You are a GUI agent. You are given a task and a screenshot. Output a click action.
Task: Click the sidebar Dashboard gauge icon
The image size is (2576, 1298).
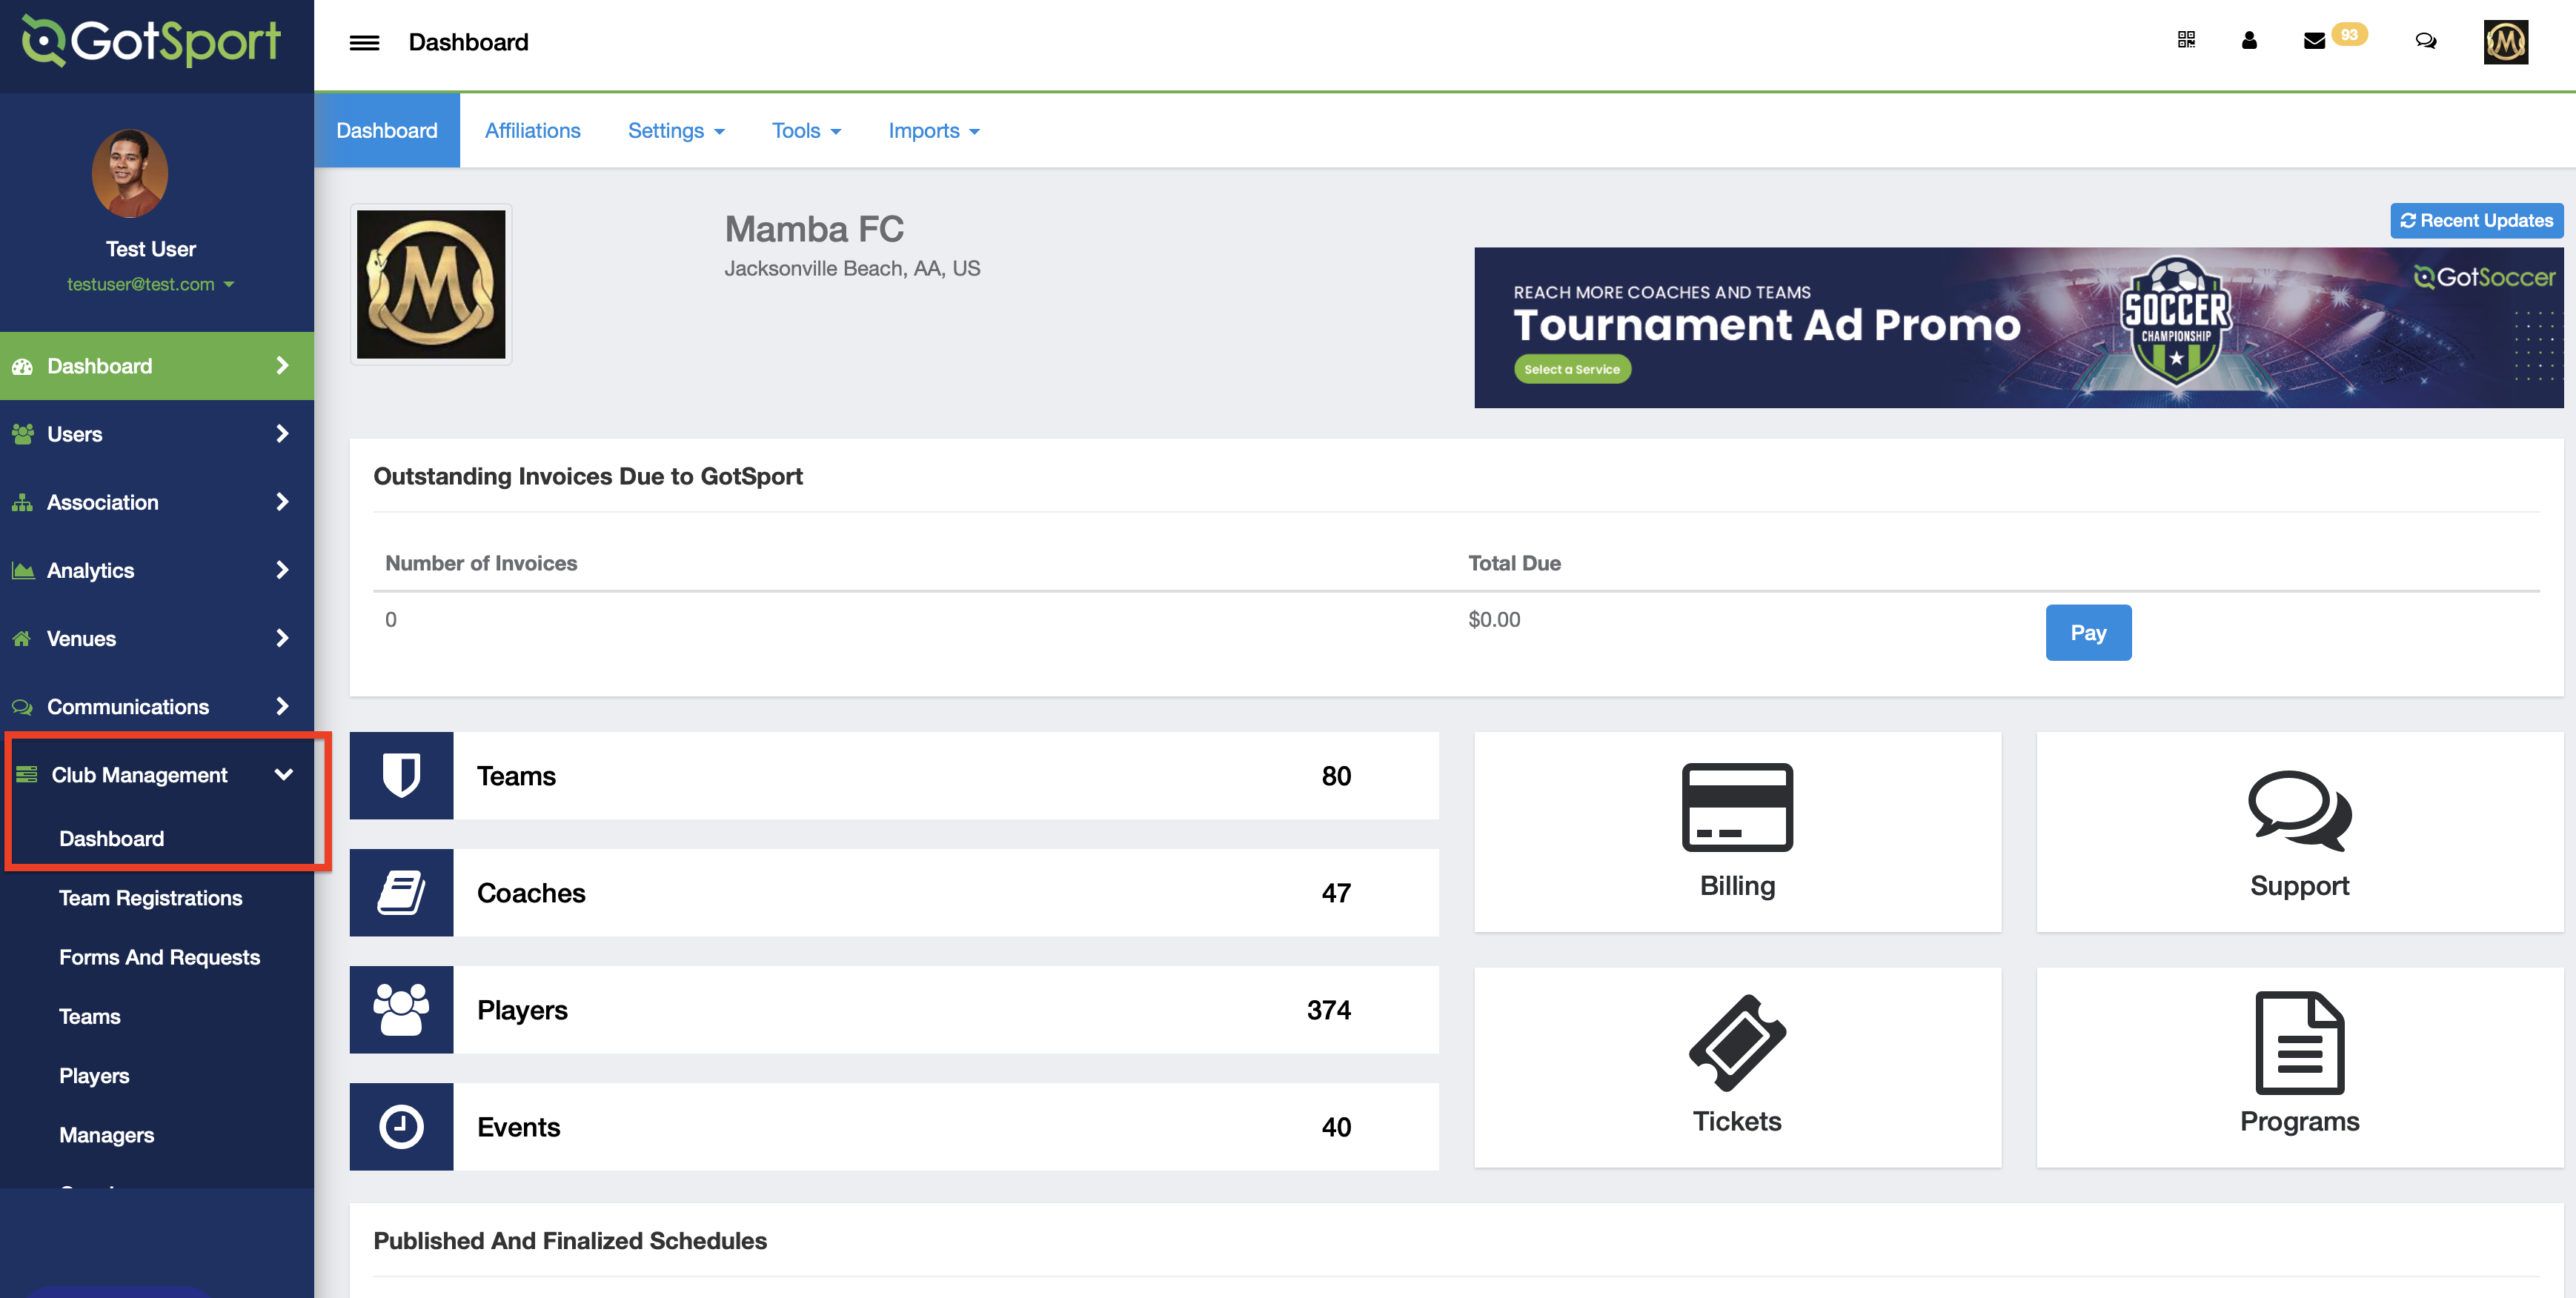22,366
